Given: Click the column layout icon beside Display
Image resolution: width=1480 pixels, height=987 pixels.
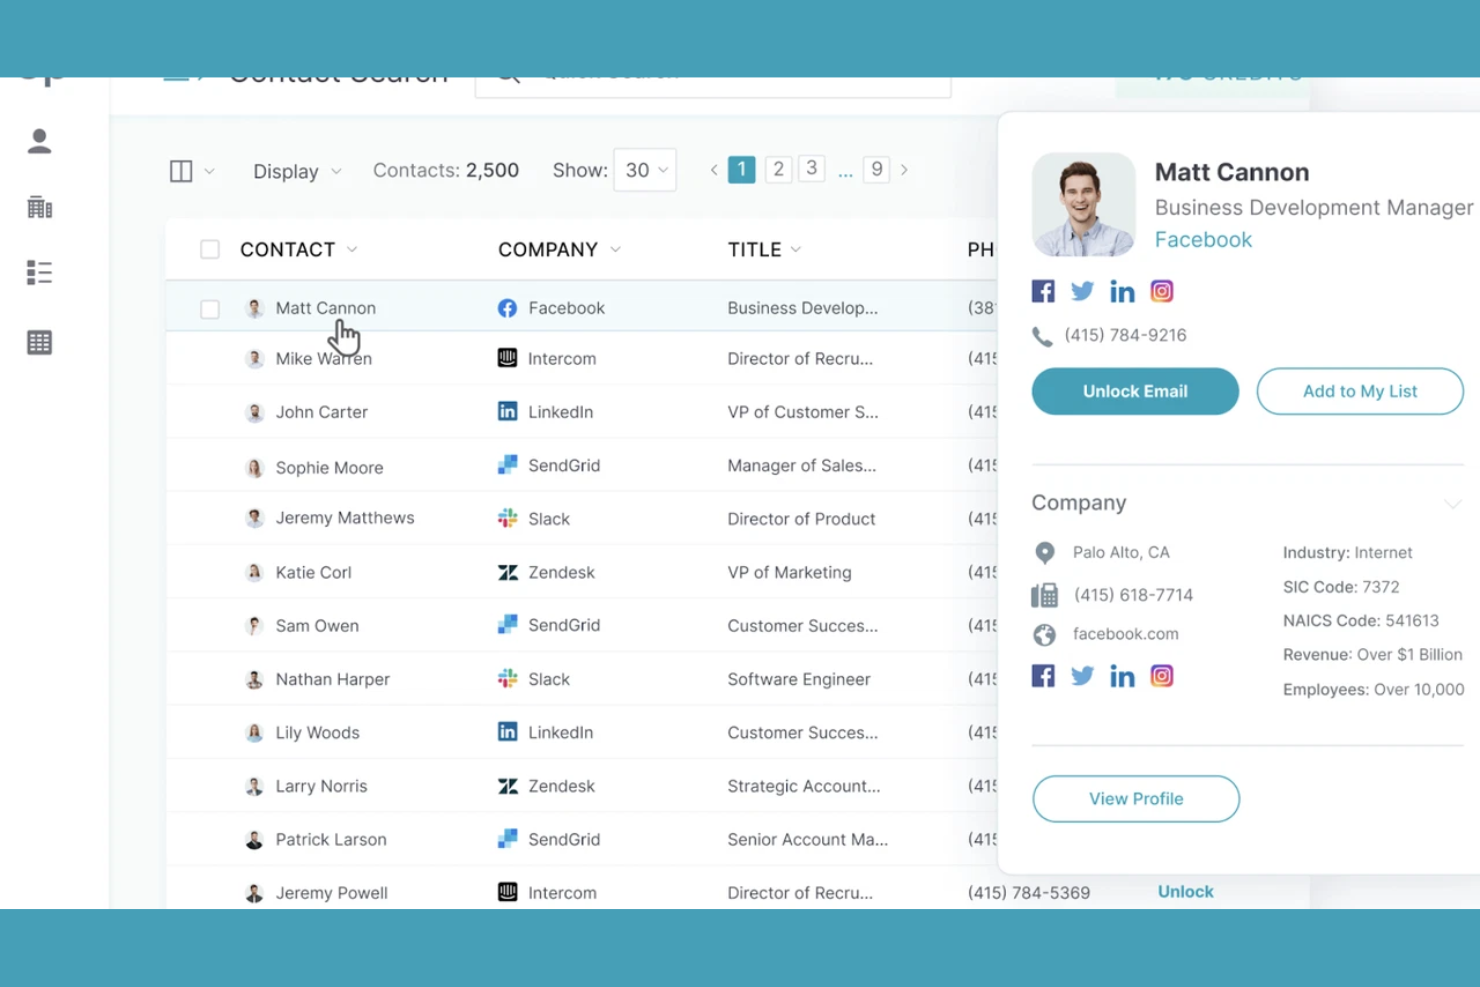Looking at the screenshot, I should point(181,171).
